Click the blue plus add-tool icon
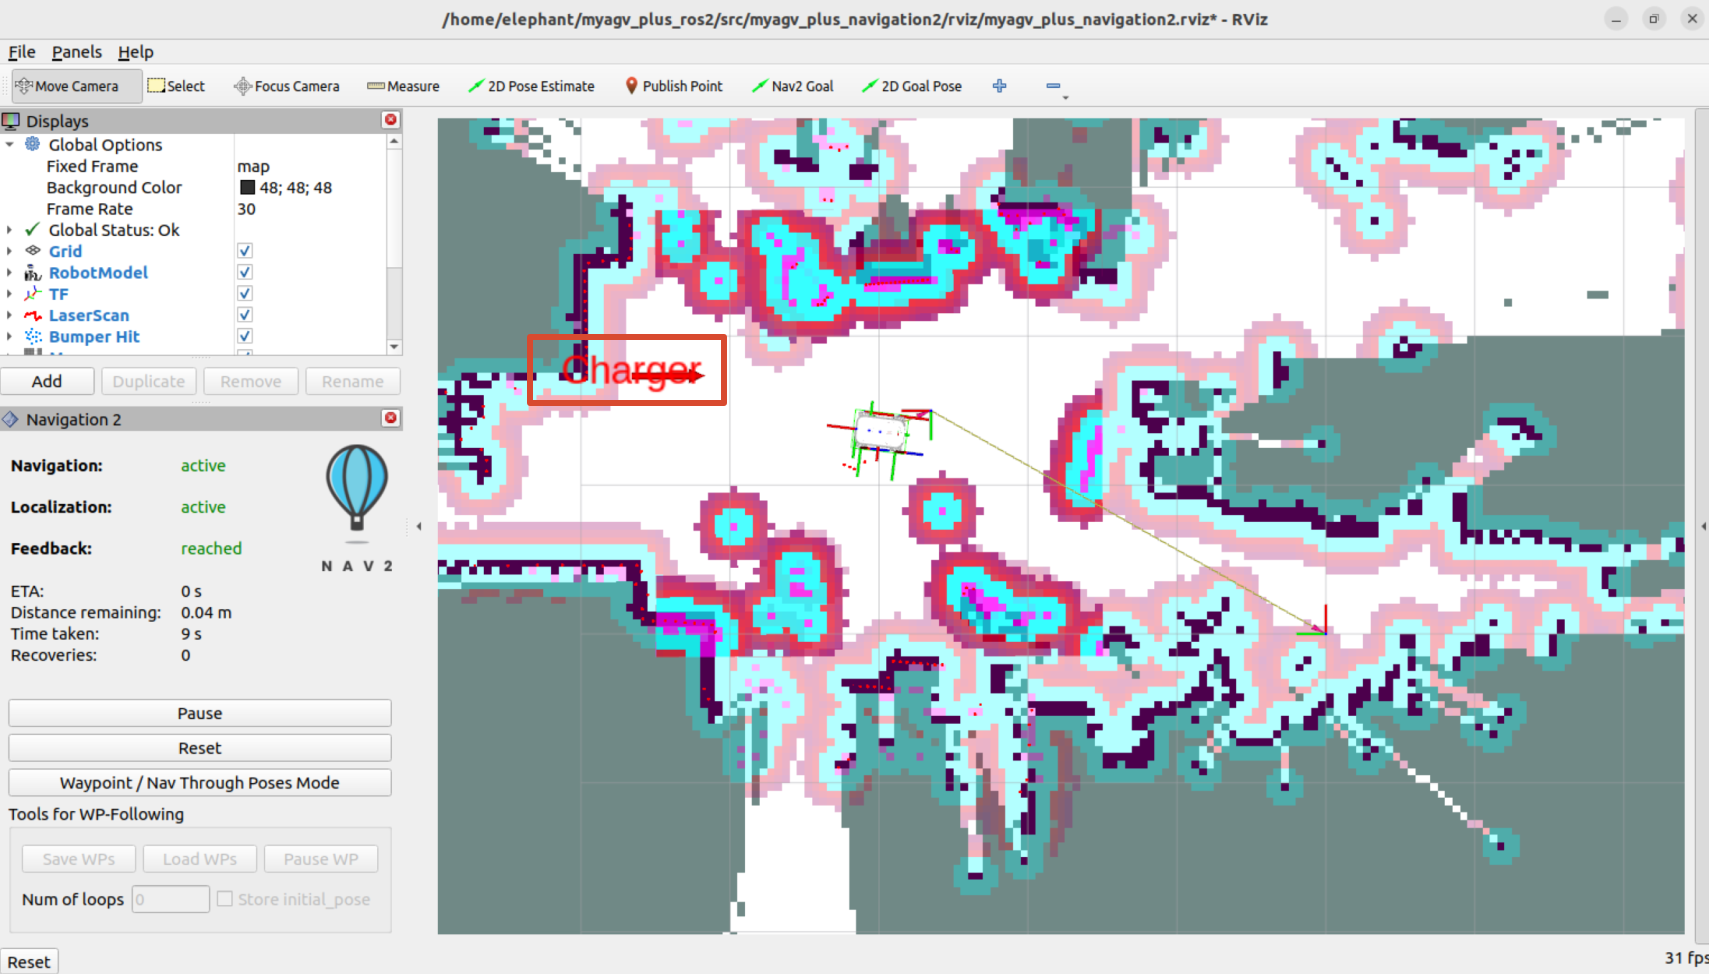The width and height of the screenshot is (1709, 974). (x=999, y=86)
